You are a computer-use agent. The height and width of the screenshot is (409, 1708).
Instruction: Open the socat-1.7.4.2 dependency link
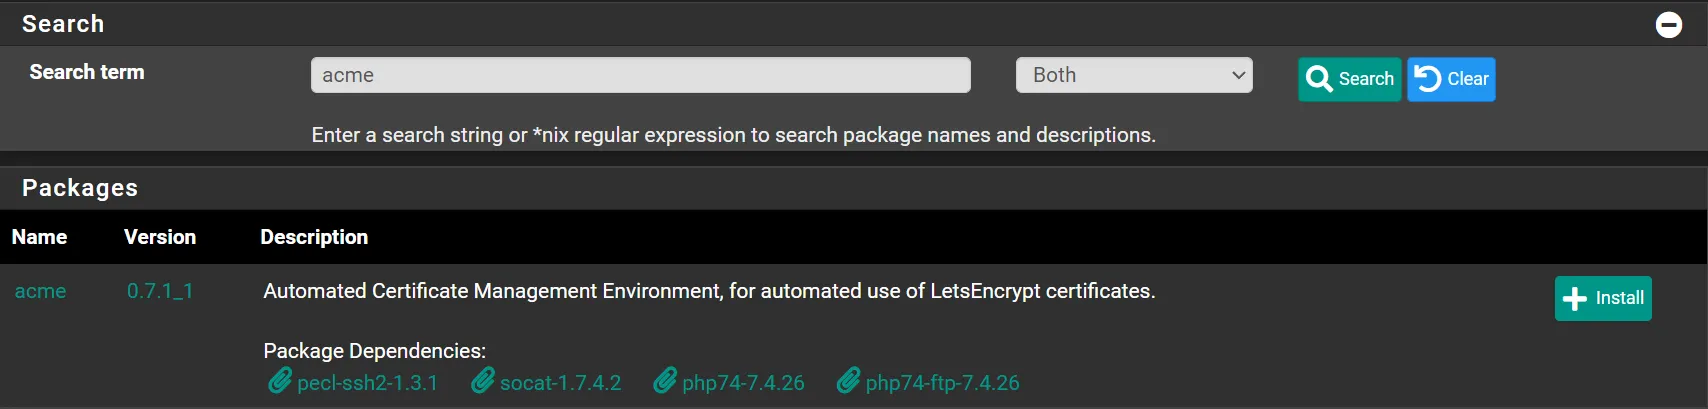pyautogui.click(x=560, y=383)
